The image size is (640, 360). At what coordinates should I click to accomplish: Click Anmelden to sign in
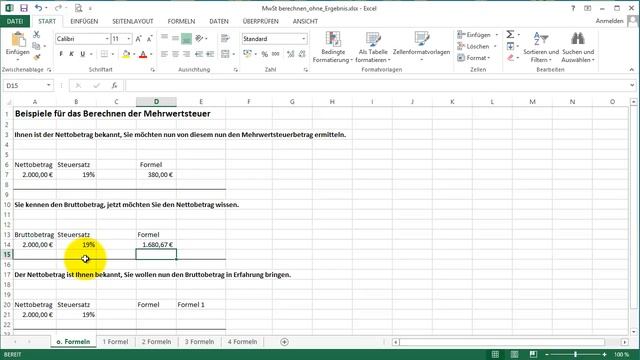click(x=609, y=21)
